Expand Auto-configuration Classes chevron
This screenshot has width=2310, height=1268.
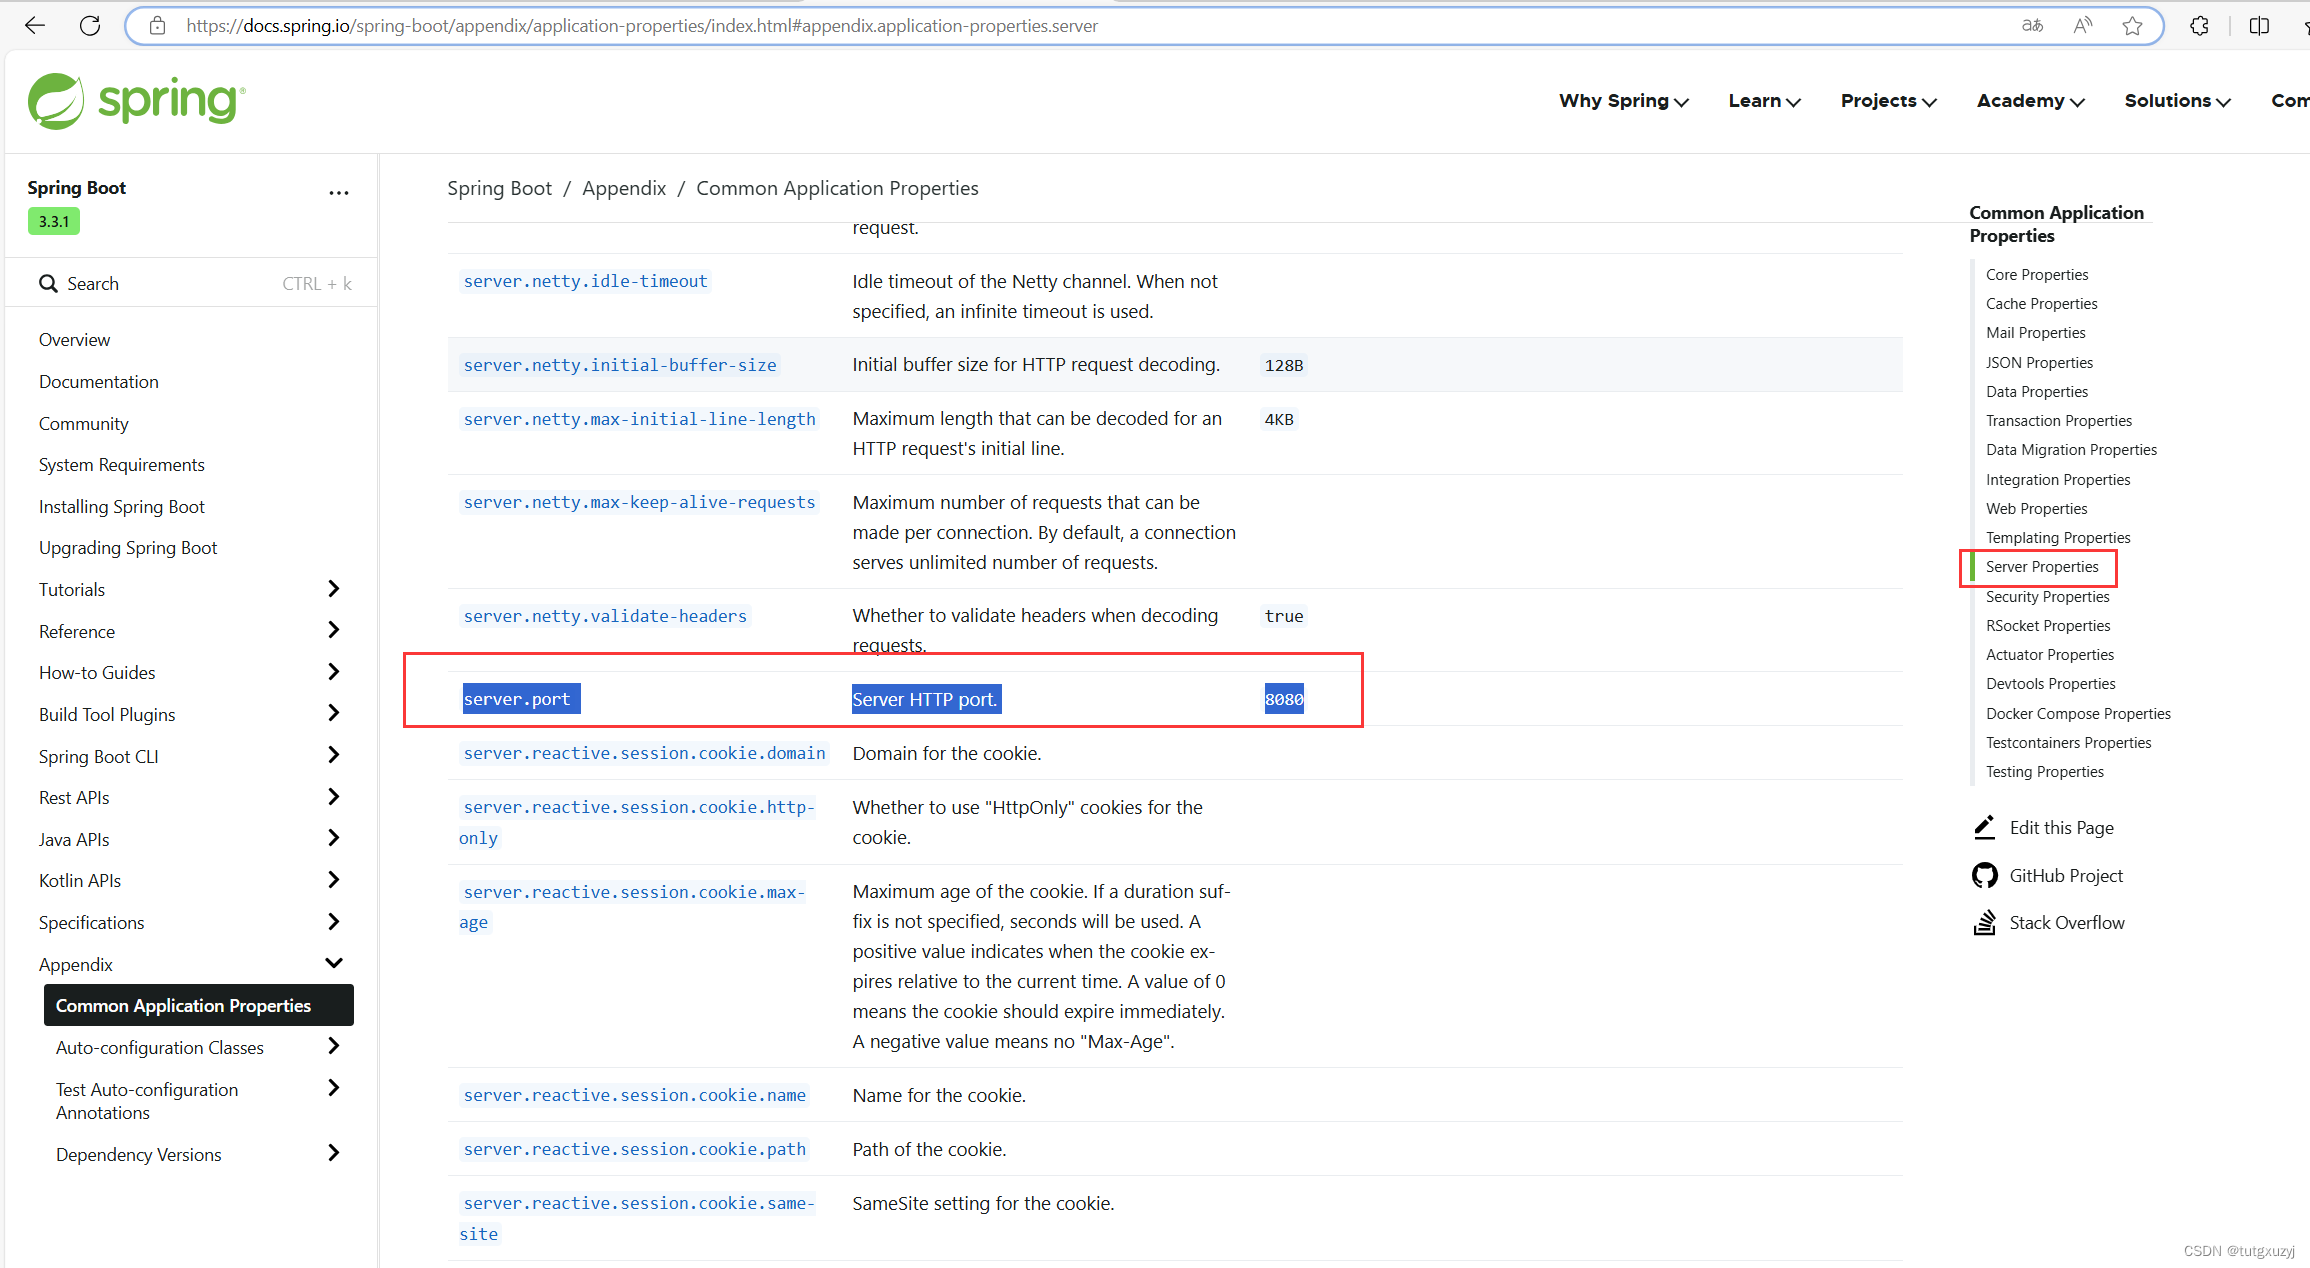pos(334,1046)
